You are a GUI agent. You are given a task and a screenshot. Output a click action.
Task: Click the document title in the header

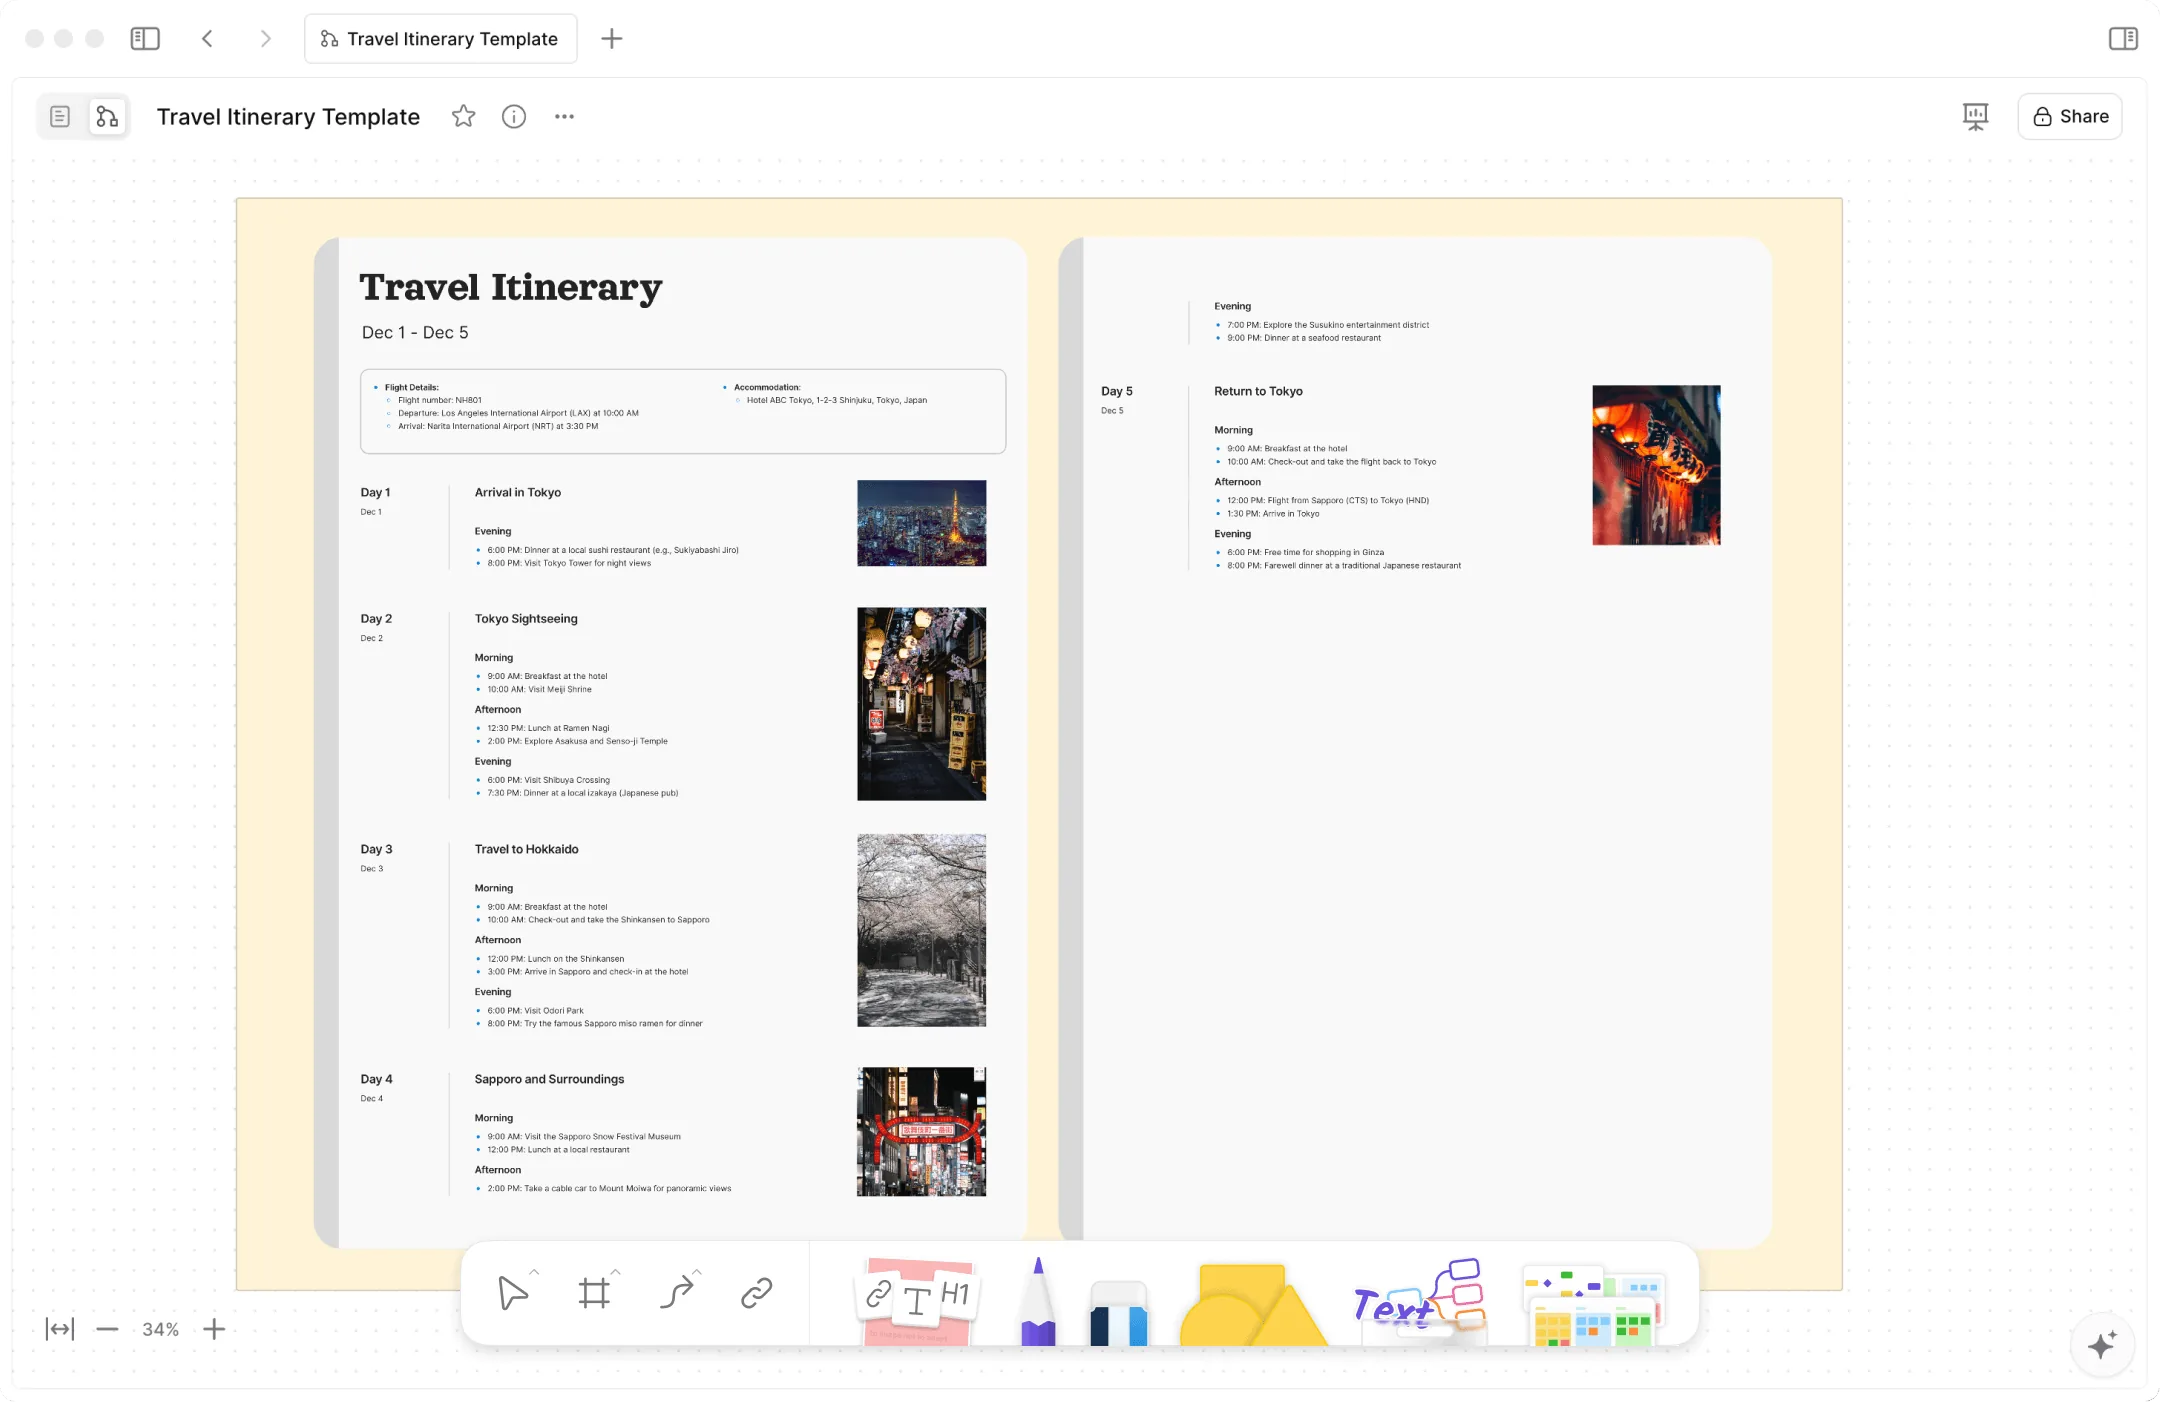tap(288, 117)
